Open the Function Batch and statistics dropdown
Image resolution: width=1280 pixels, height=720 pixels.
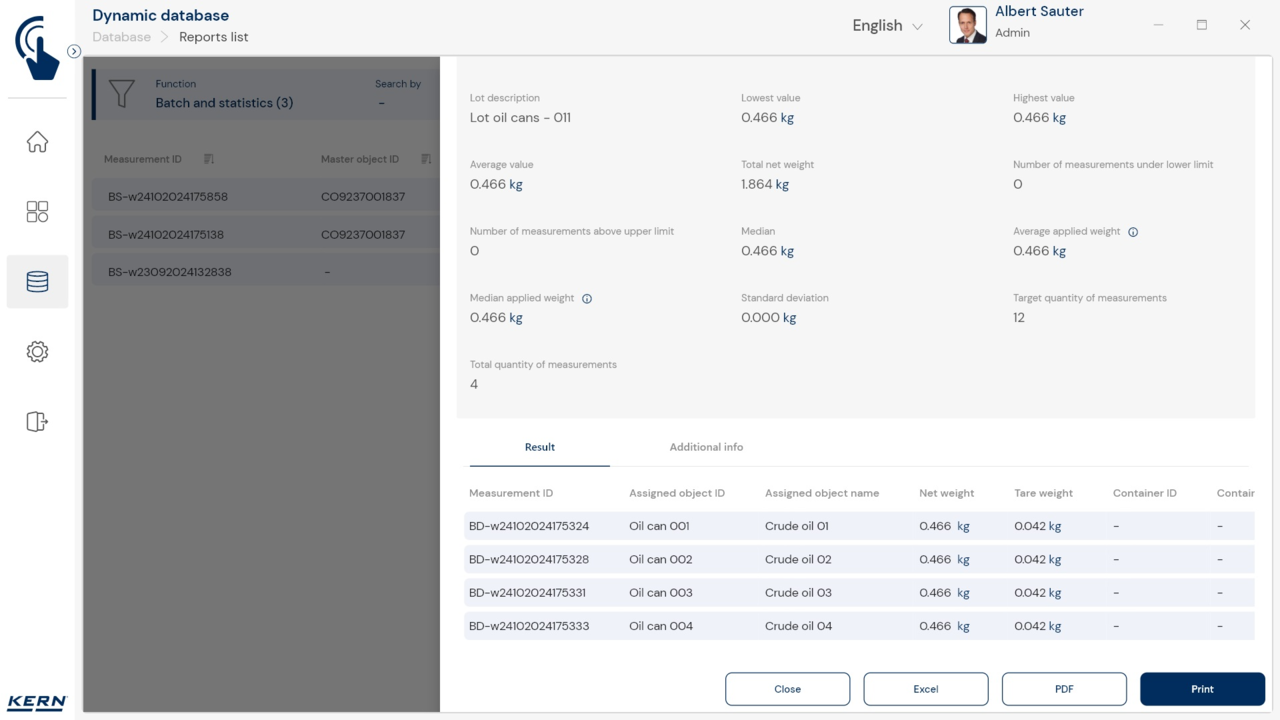[224, 103]
